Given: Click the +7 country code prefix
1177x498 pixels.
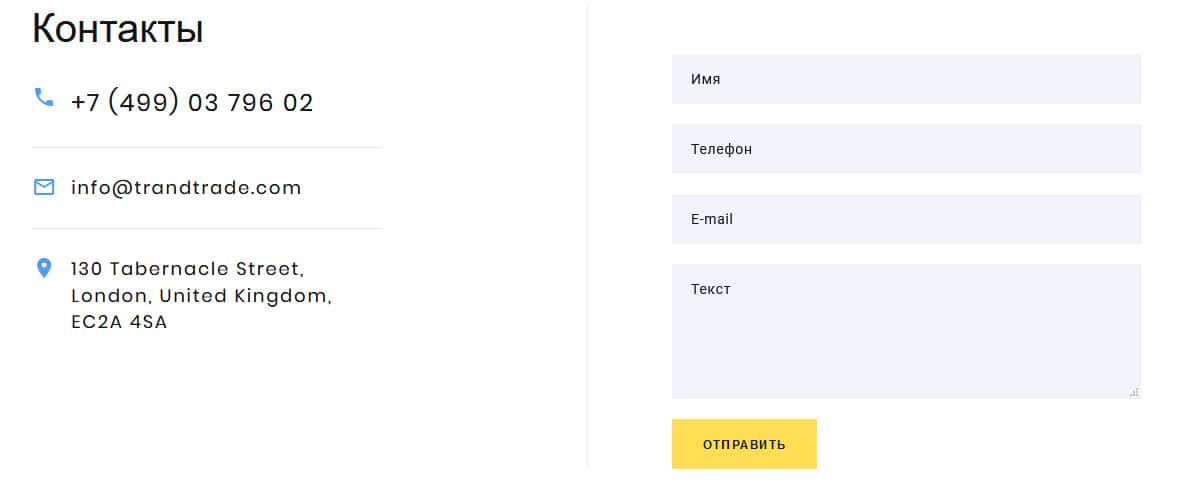Looking at the screenshot, I should pyautogui.click(x=84, y=102).
